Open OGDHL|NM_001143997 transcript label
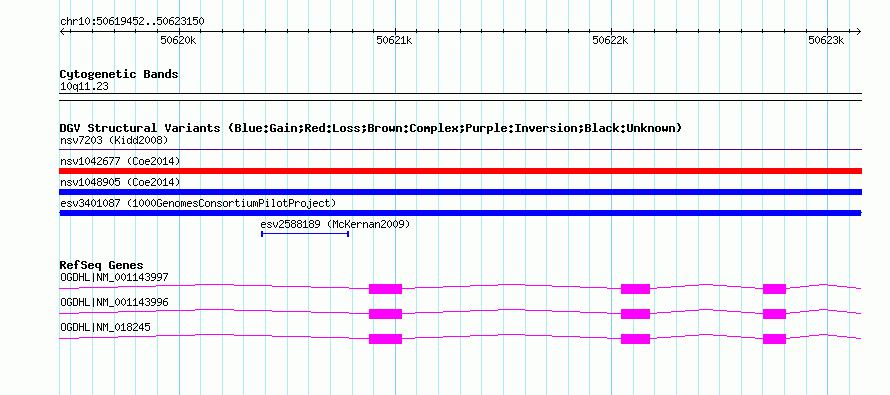The image size is (890, 395). coord(114,277)
